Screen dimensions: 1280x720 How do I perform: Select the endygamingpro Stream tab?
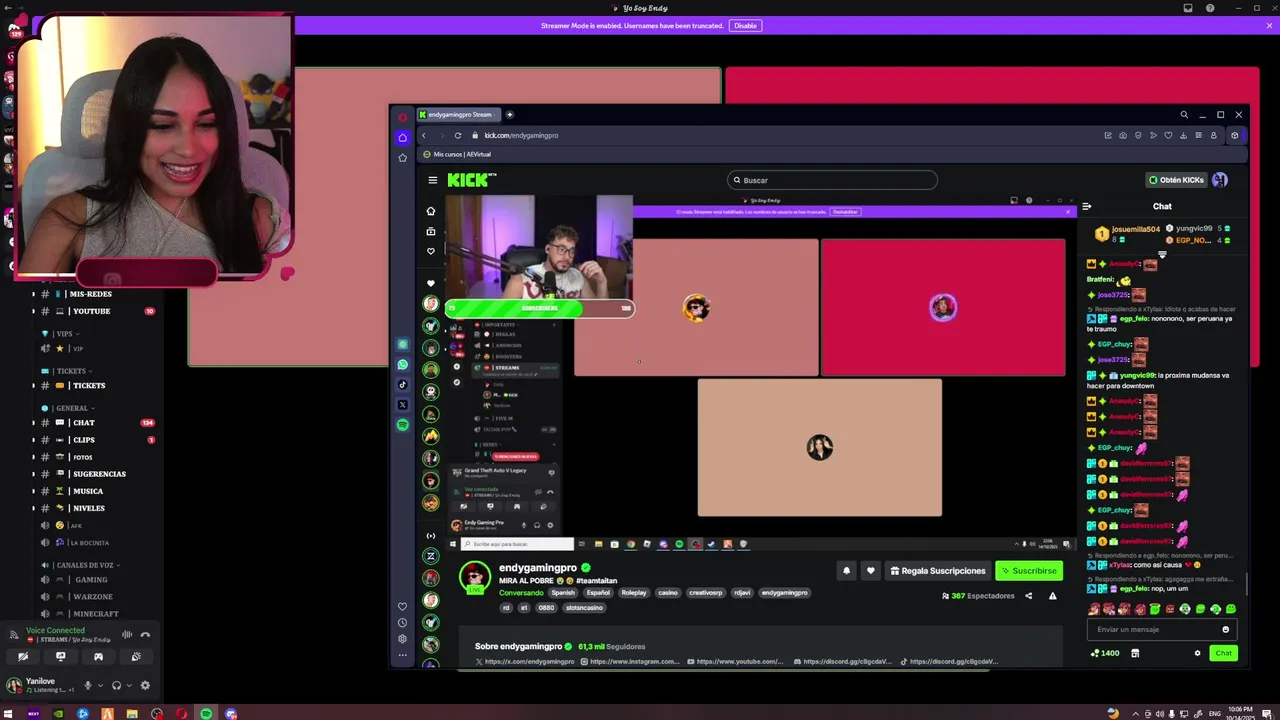pos(457,115)
